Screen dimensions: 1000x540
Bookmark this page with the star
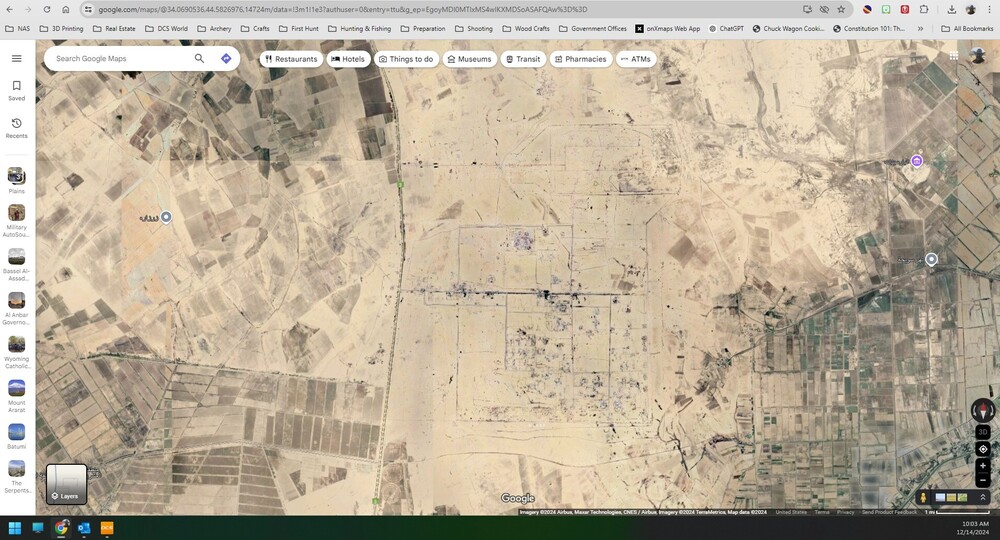pyautogui.click(x=841, y=10)
